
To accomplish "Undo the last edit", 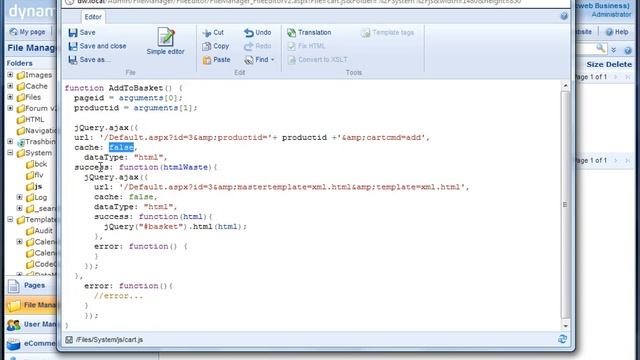I will pyautogui.click(x=258, y=32).
